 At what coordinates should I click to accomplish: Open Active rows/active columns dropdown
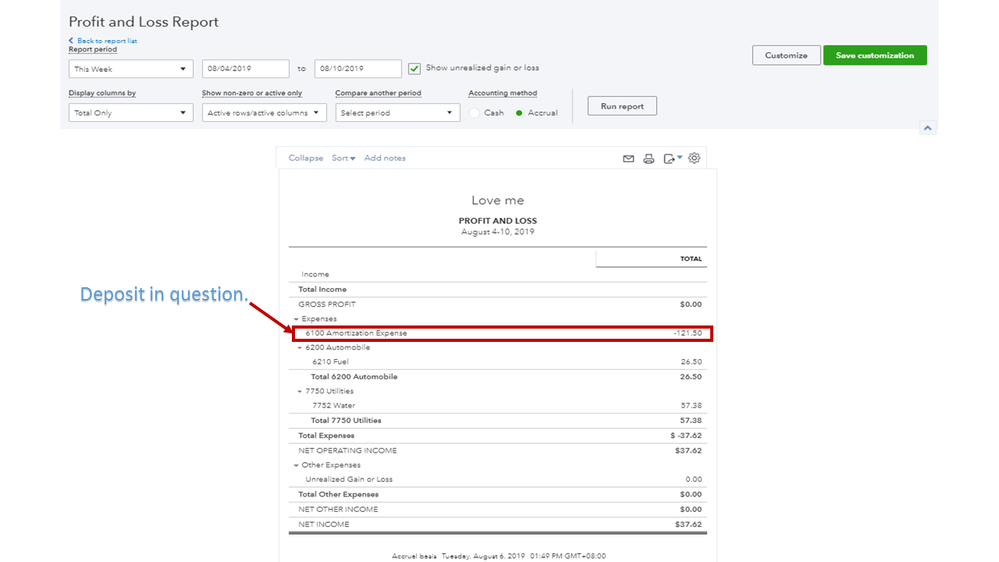pyautogui.click(x=264, y=113)
